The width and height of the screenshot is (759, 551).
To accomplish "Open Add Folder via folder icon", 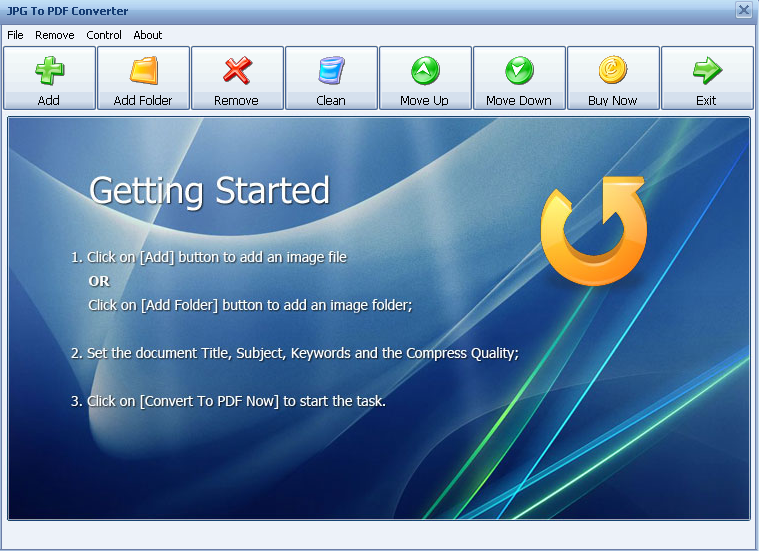I will pos(144,71).
